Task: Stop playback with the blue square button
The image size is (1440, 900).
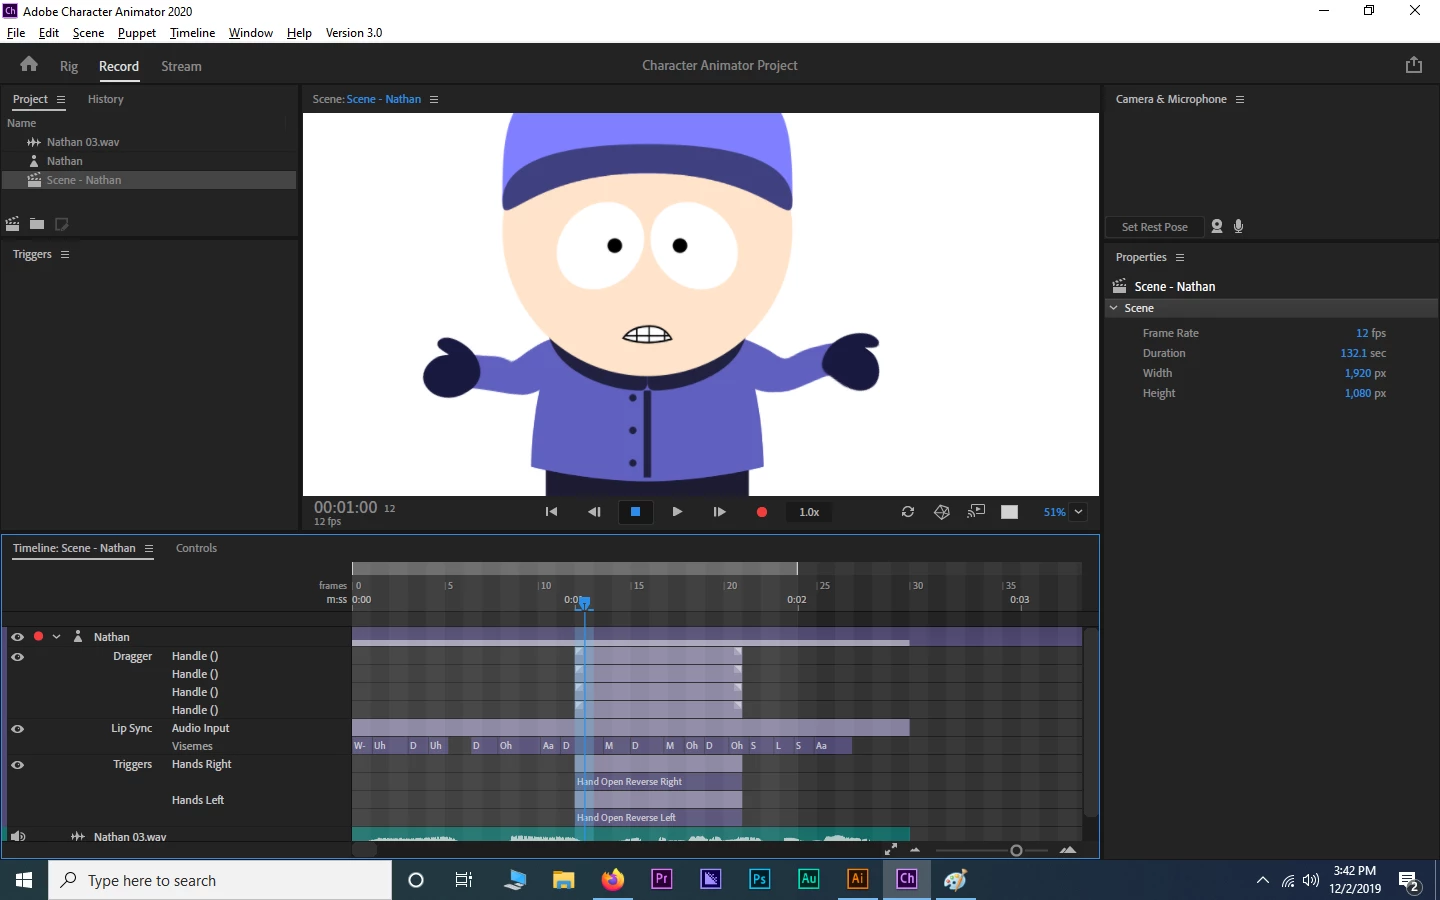Action: 635,512
